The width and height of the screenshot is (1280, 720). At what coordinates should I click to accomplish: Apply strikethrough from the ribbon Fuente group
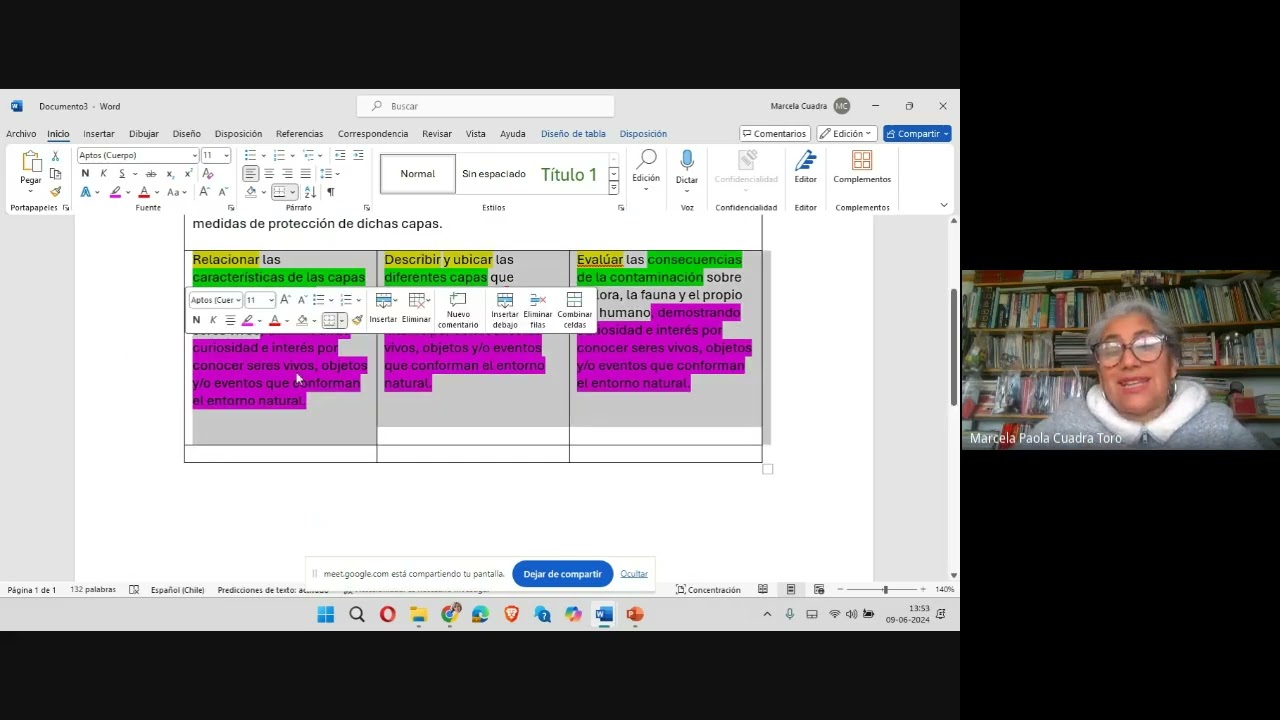coord(151,174)
